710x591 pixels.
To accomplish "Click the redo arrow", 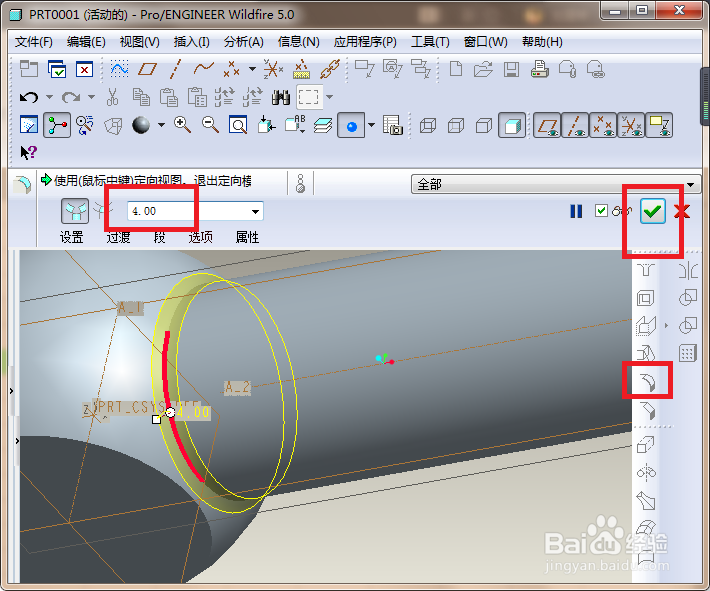I will [x=71, y=97].
